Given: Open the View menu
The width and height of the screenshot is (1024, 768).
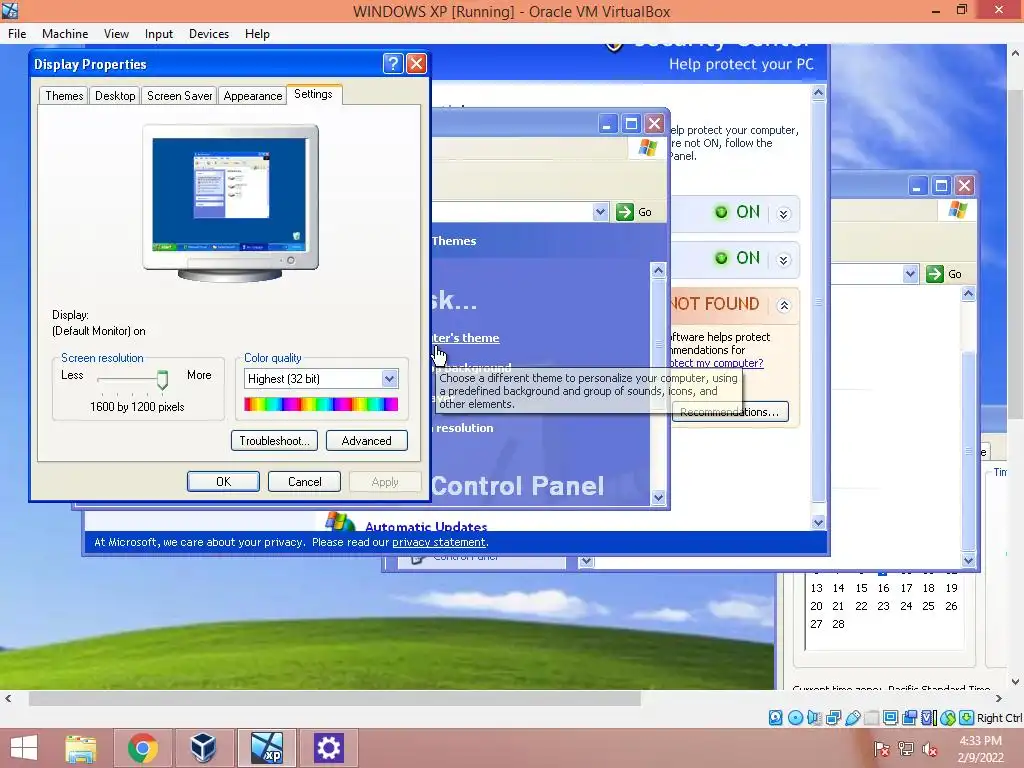Looking at the screenshot, I should tap(116, 34).
